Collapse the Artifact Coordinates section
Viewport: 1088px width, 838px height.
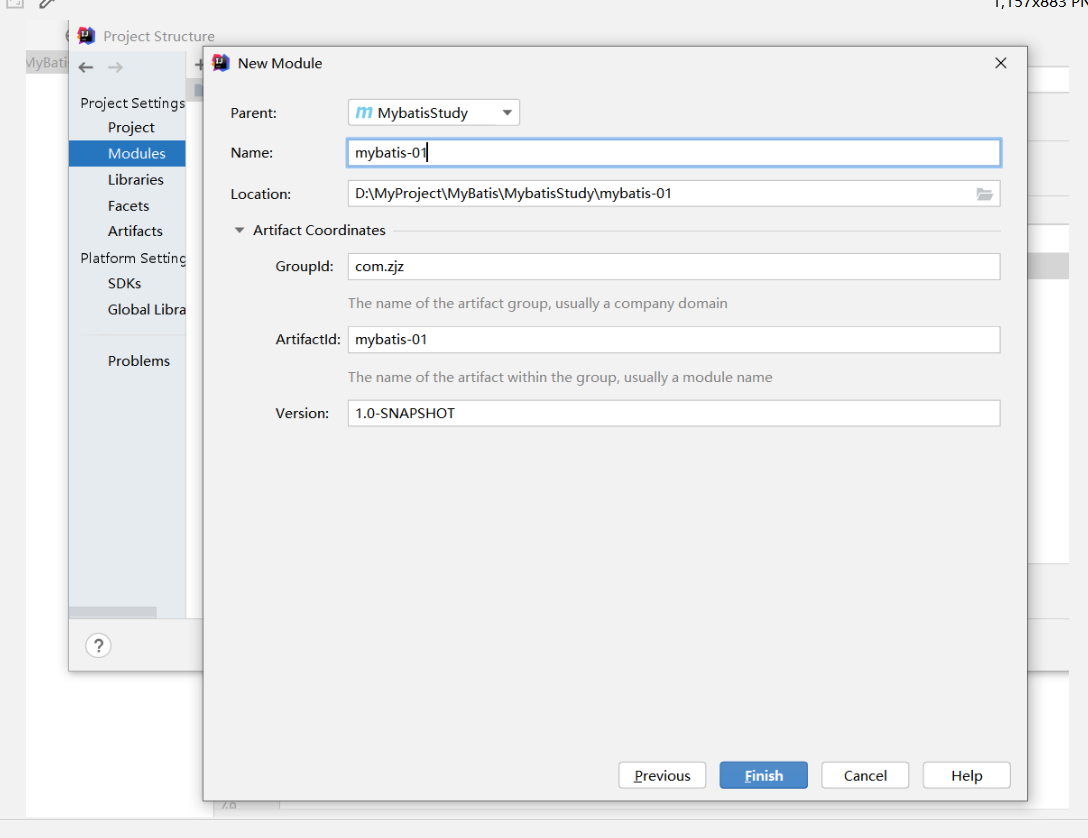point(239,230)
